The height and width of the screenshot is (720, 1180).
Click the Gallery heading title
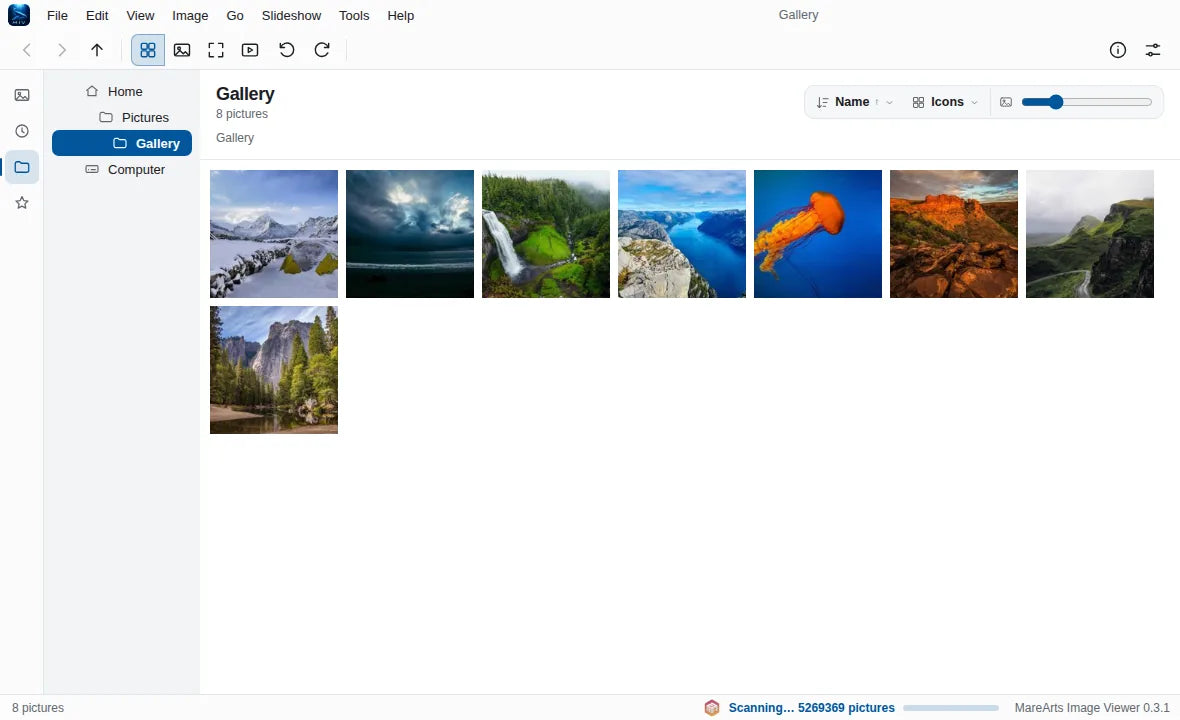click(245, 94)
